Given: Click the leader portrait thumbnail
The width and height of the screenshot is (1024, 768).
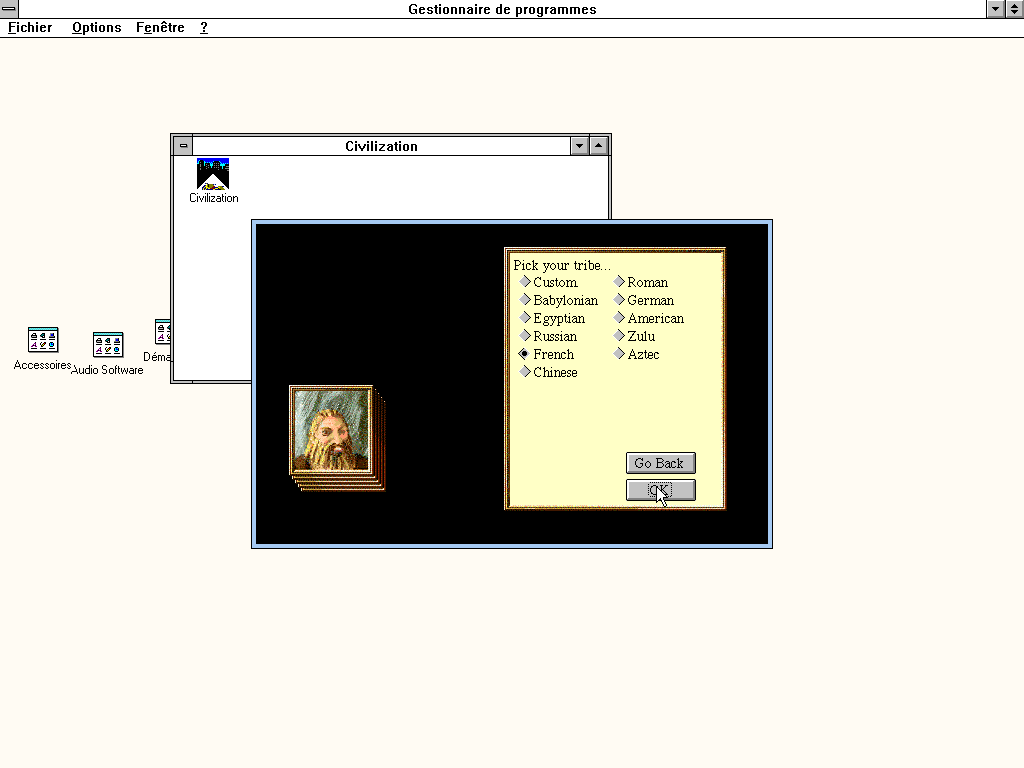Looking at the screenshot, I should pos(332,430).
